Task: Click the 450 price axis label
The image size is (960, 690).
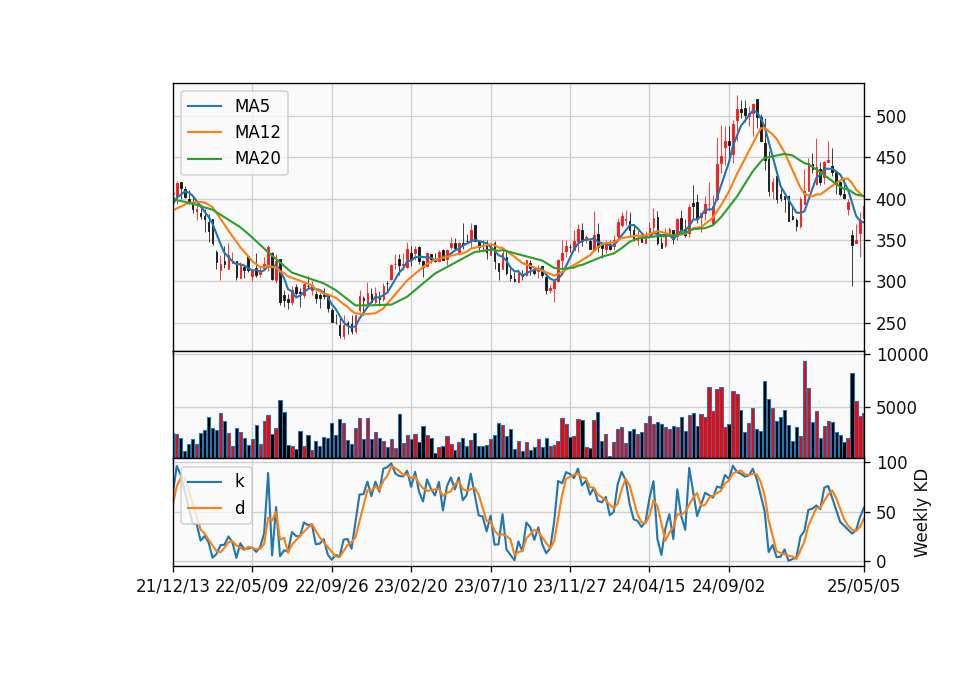Action: tap(891, 158)
